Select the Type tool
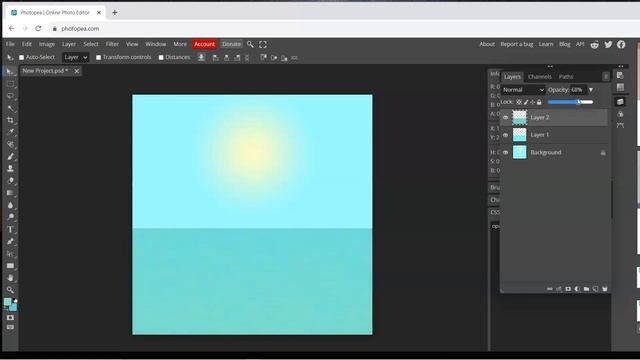Image resolution: width=640 pixels, height=360 pixels. tap(10, 229)
